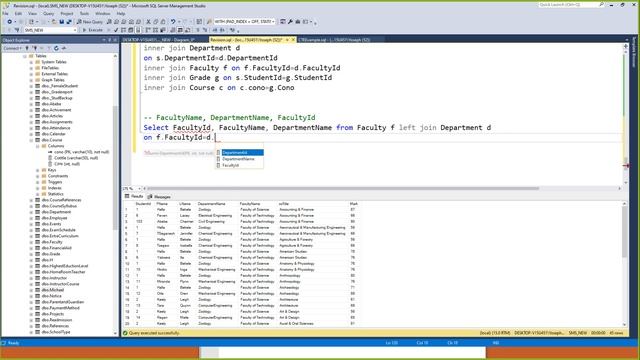Click the Save All icon
The height and width of the screenshot is (360, 640).
69,22
